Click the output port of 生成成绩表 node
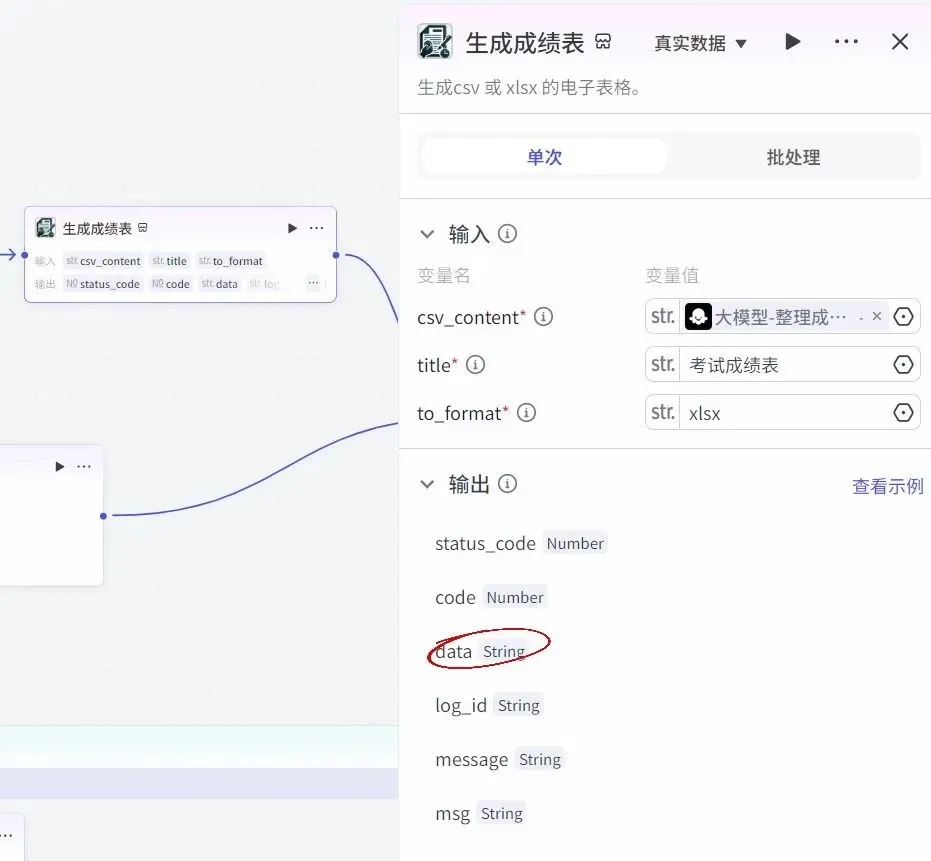Image resolution: width=931 pixels, height=861 pixels. tap(336, 255)
